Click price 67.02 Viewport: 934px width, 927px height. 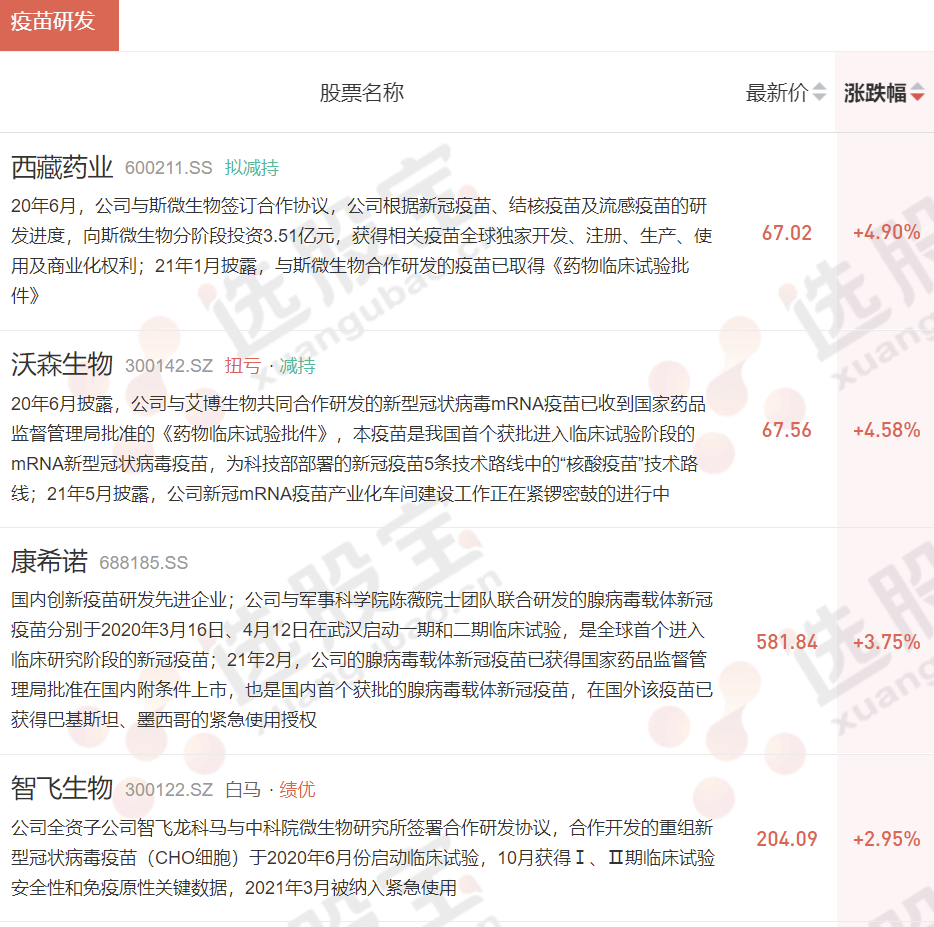coord(787,232)
